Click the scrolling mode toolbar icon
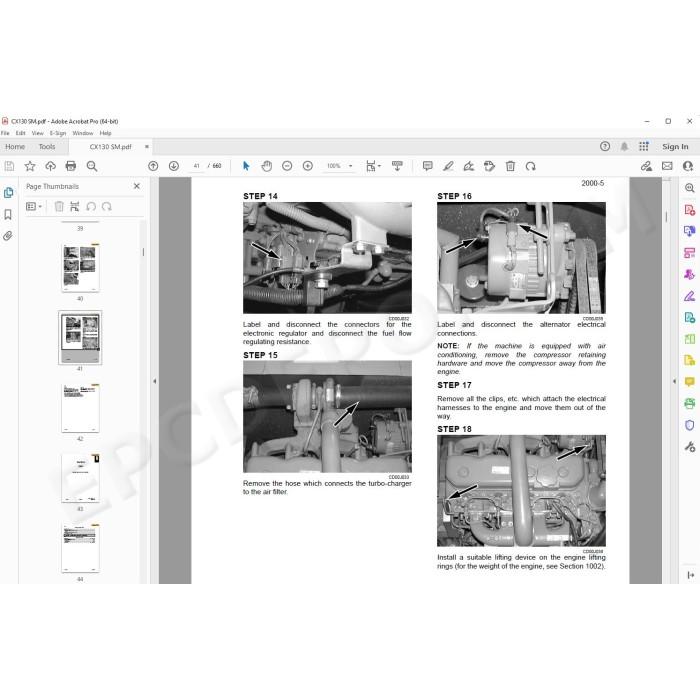The height and width of the screenshot is (700, 700). pos(397,166)
